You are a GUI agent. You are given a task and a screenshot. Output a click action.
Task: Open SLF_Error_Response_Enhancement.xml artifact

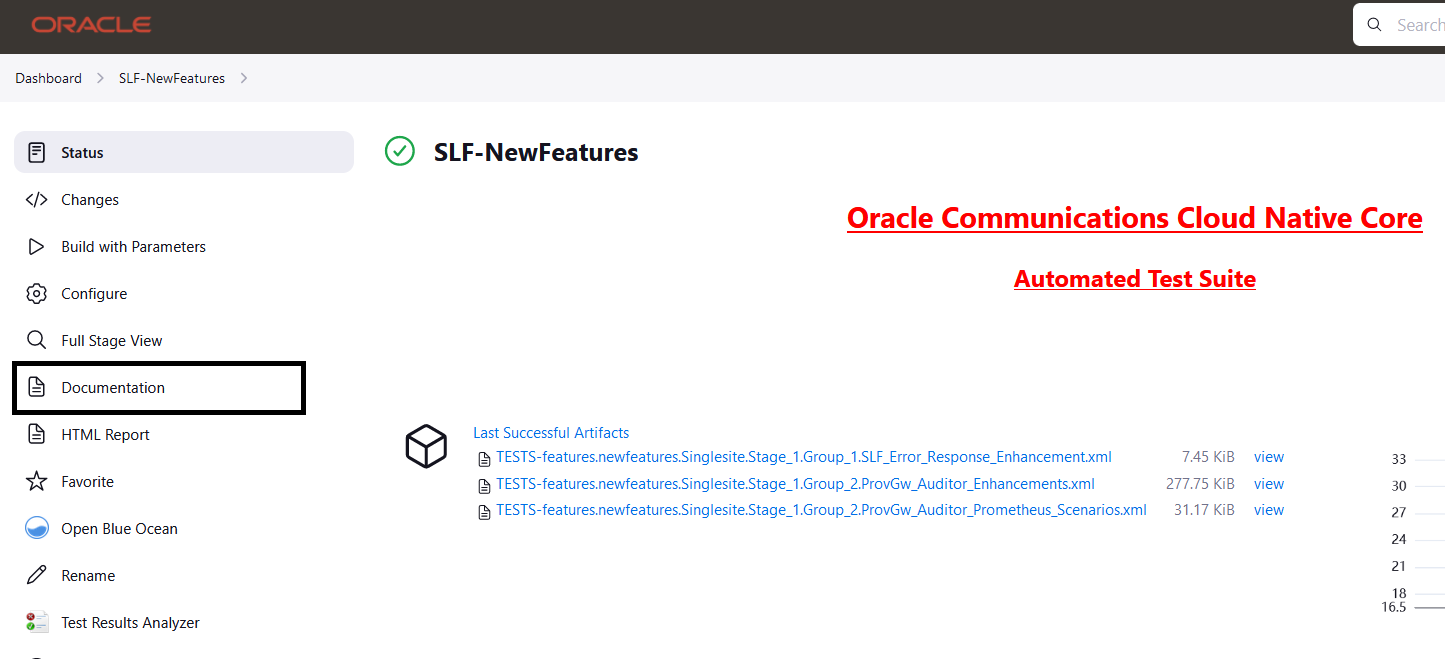[x=804, y=457]
